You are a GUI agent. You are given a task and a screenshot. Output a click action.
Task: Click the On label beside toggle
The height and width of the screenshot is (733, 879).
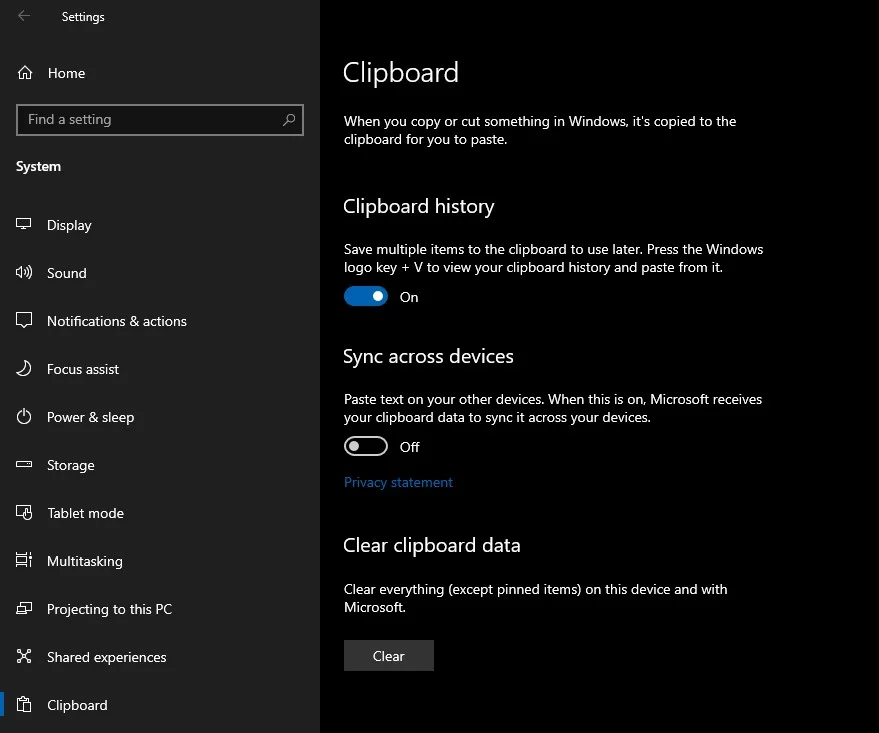point(409,297)
